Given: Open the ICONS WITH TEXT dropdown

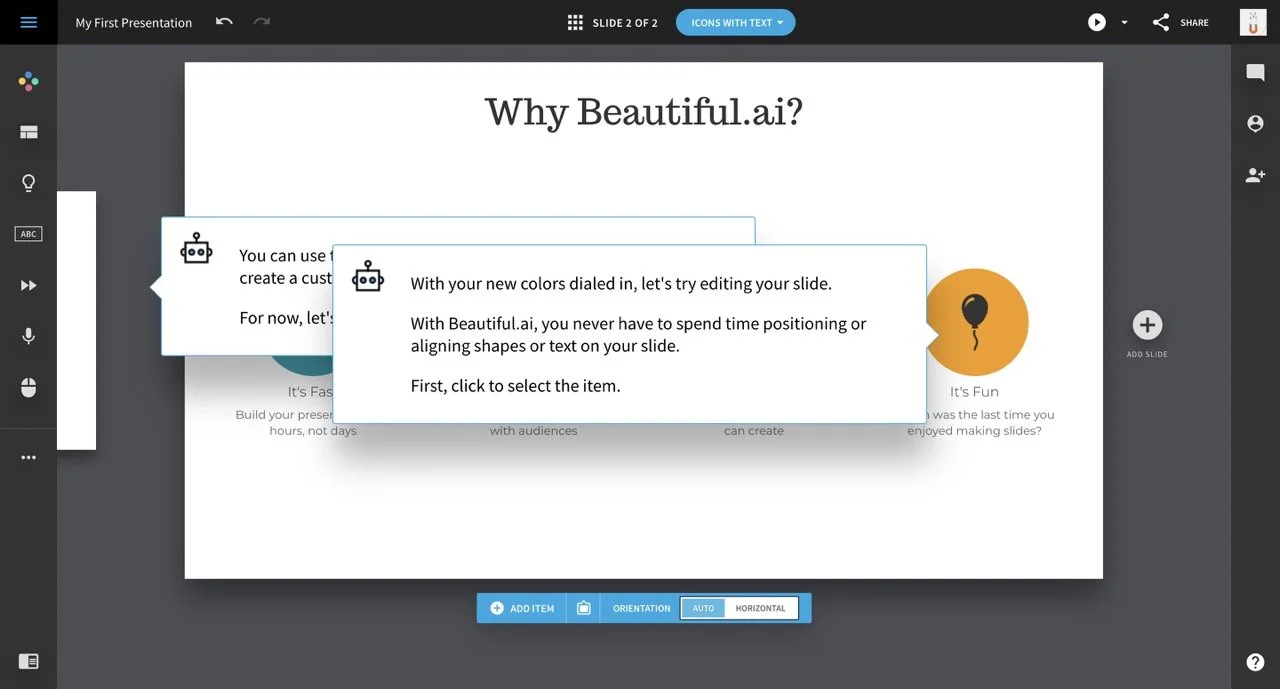Looking at the screenshot, I should pos(736,21).
